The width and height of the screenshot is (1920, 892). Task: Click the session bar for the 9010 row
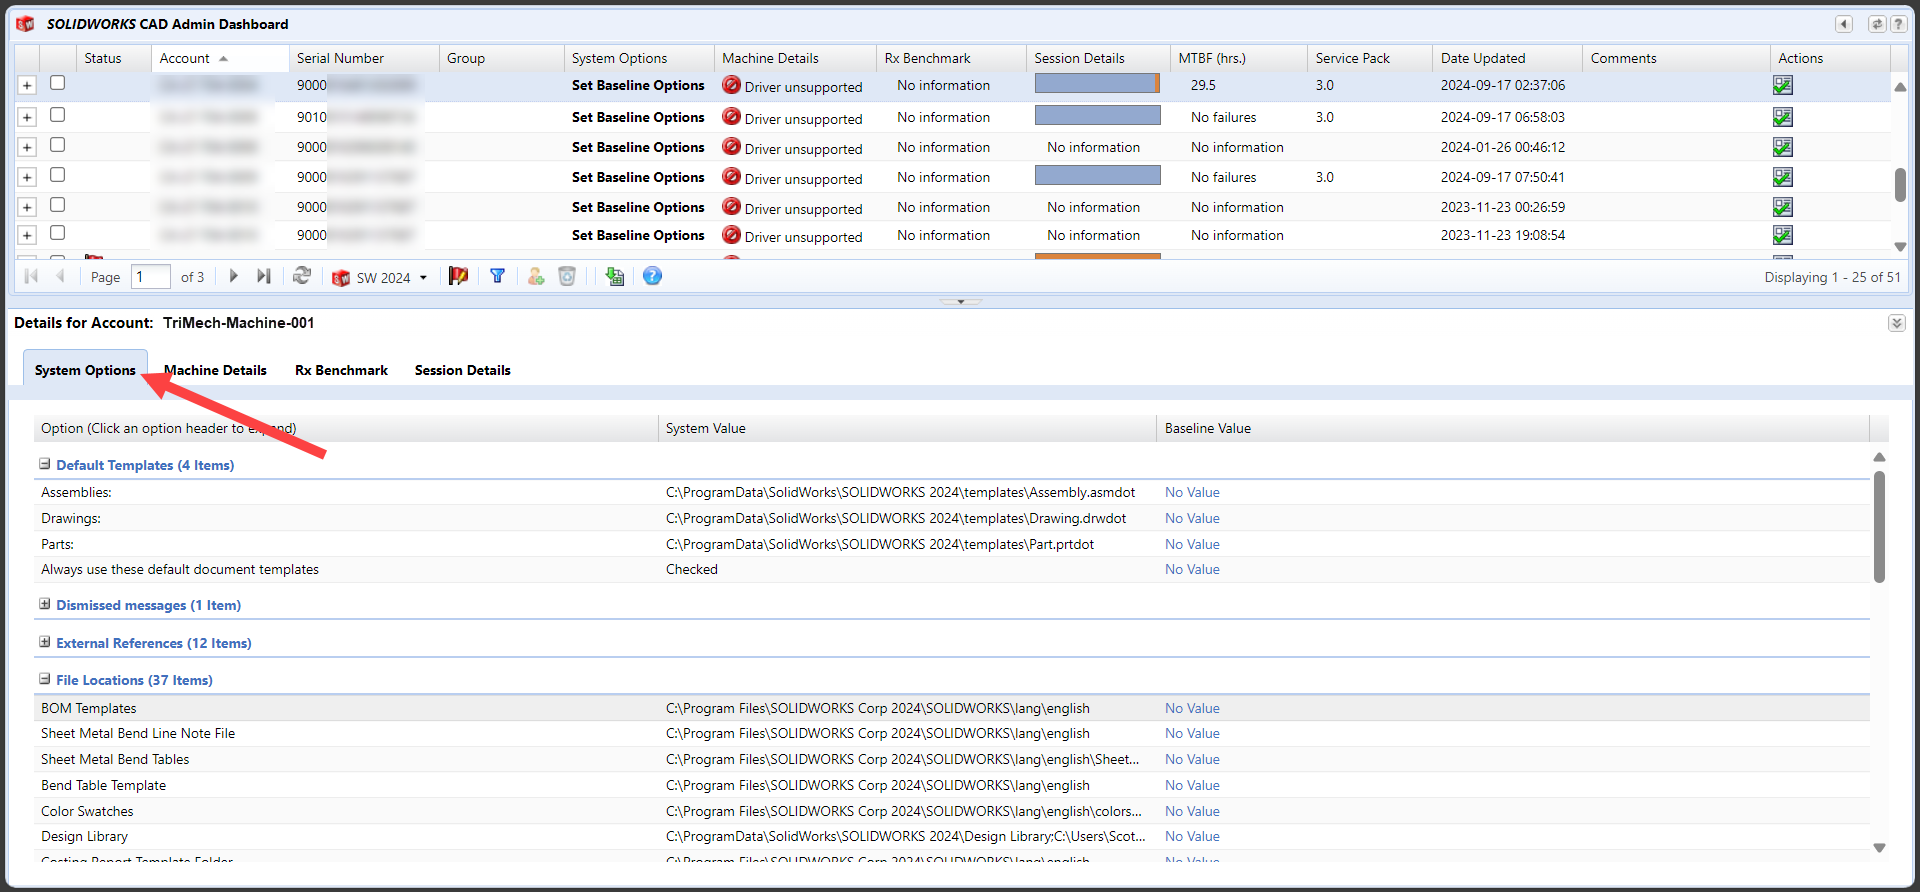[1097, 115]
